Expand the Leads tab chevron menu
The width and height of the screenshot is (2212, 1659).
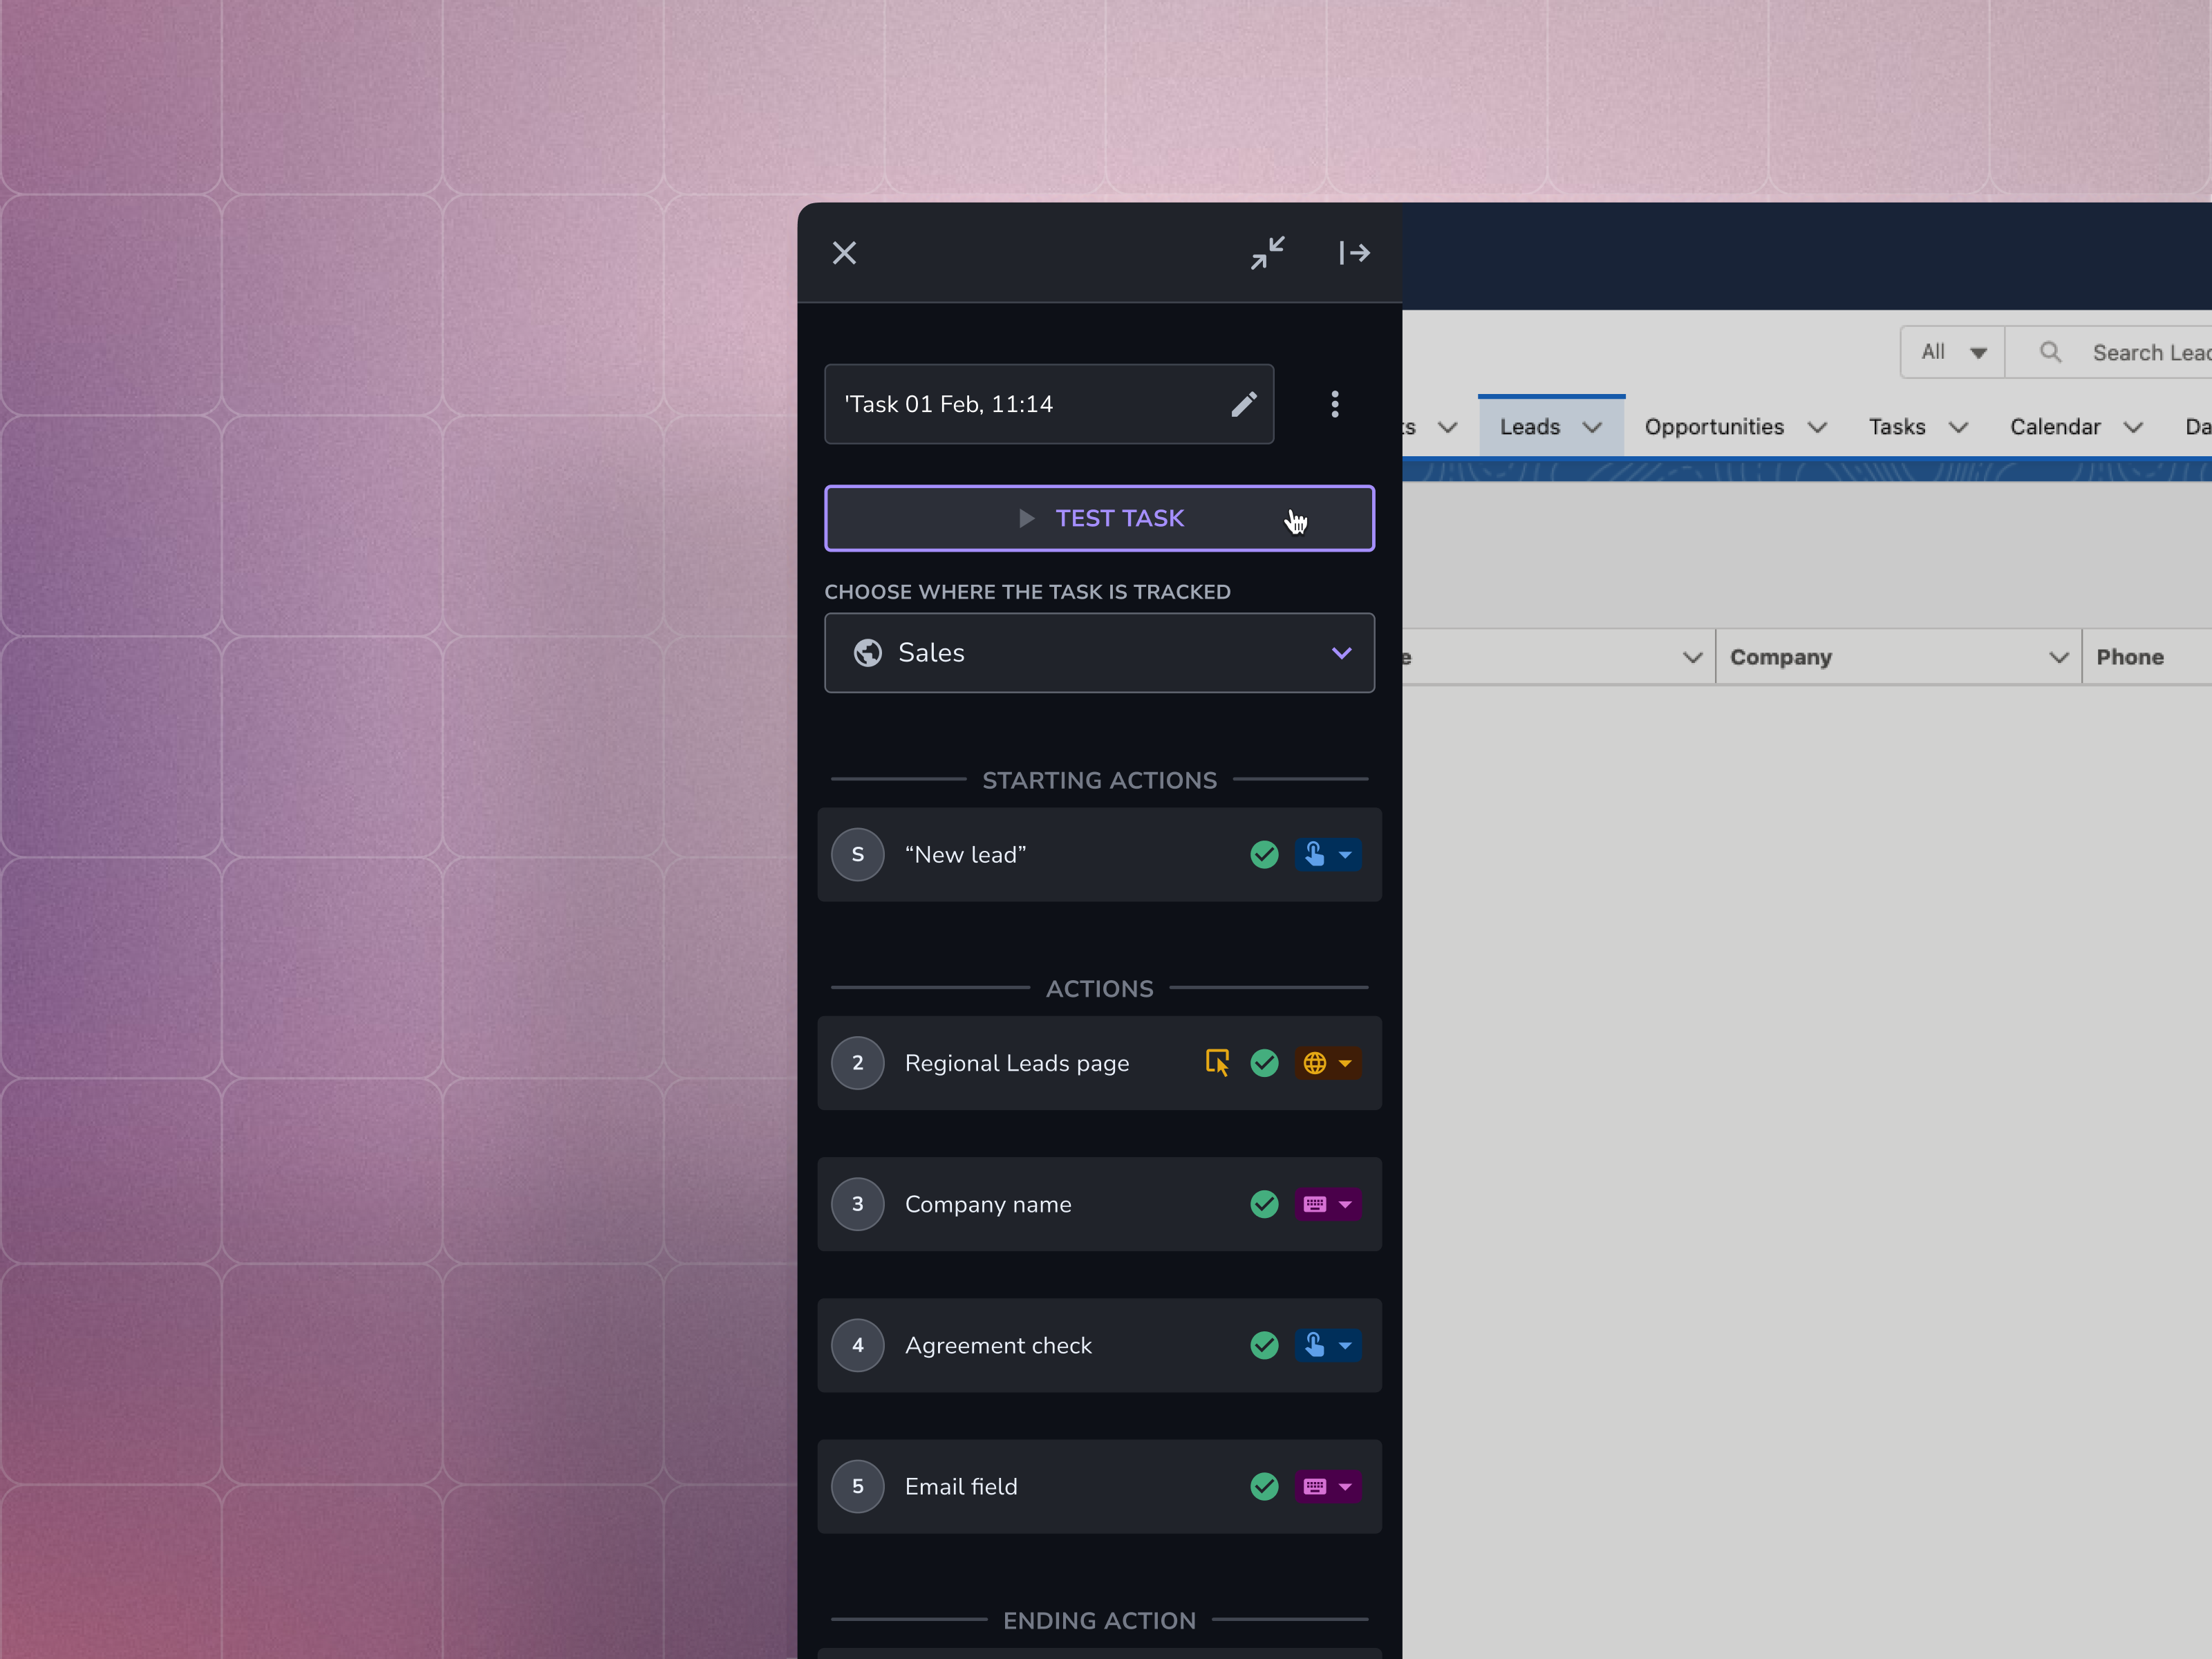click(1592, 428)
